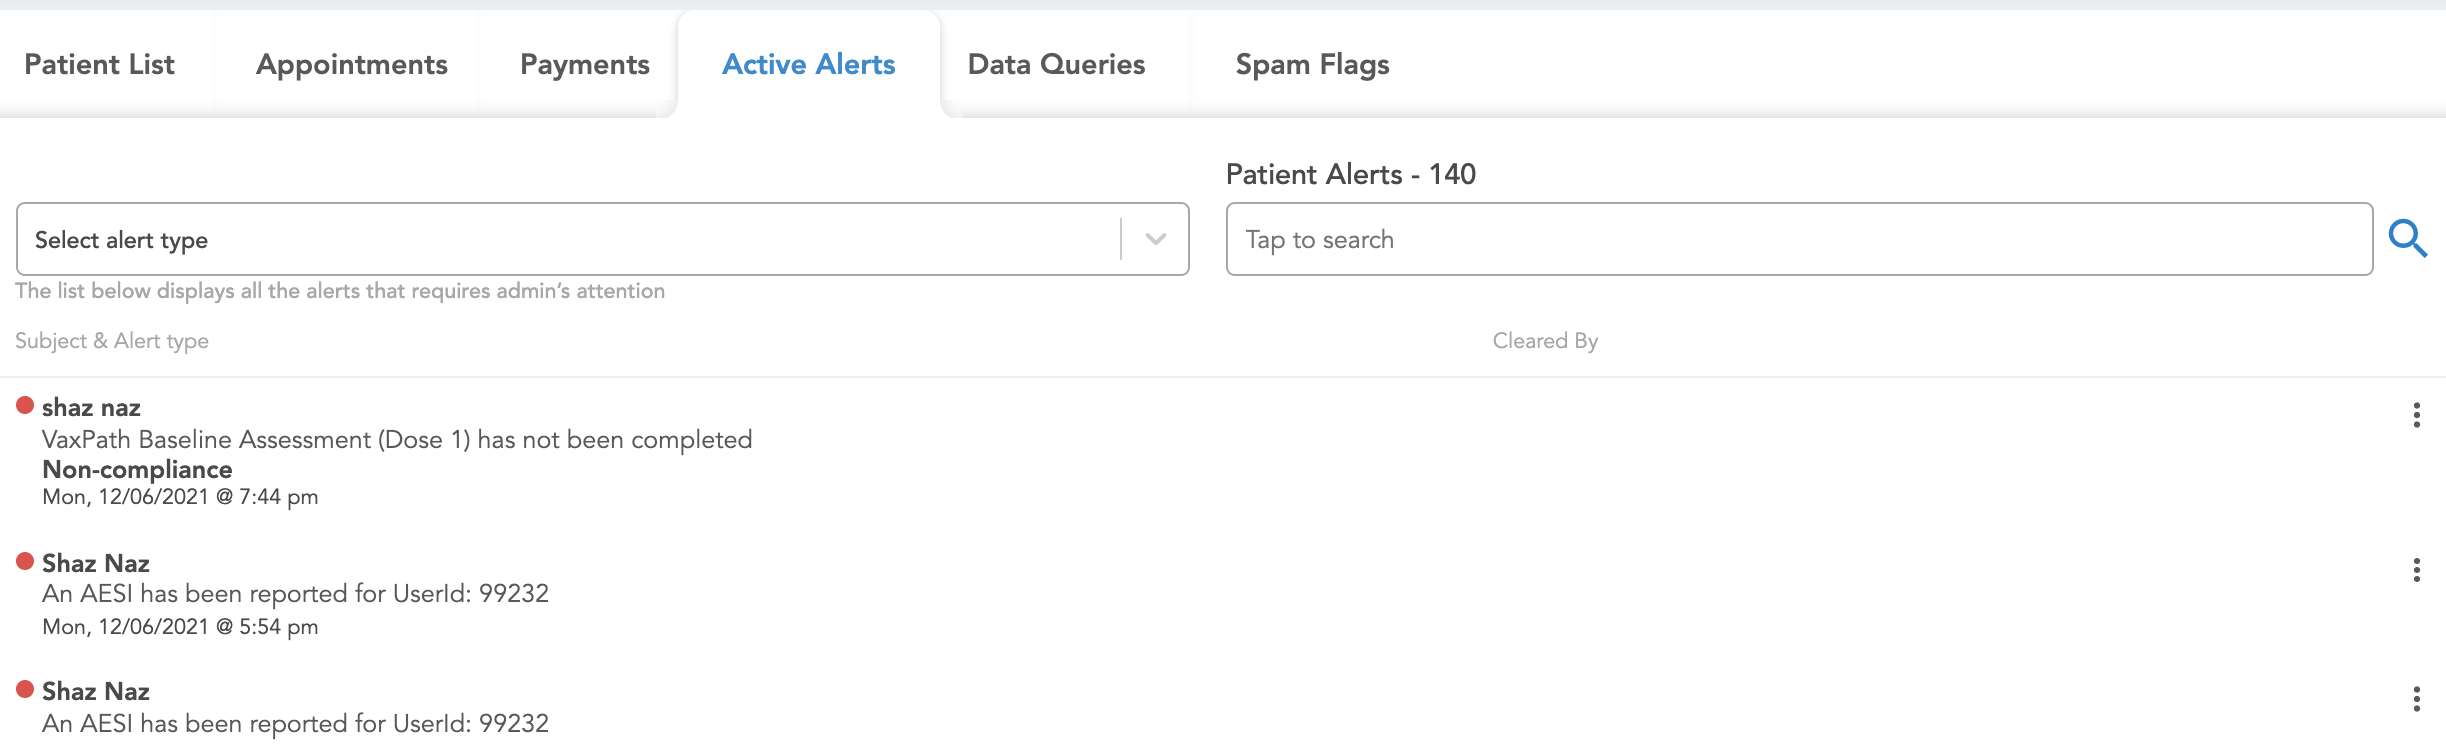Open shaz naz non-compliance alert name
The height and width of the screenshot is (744, 2446).
pos(91,407)
